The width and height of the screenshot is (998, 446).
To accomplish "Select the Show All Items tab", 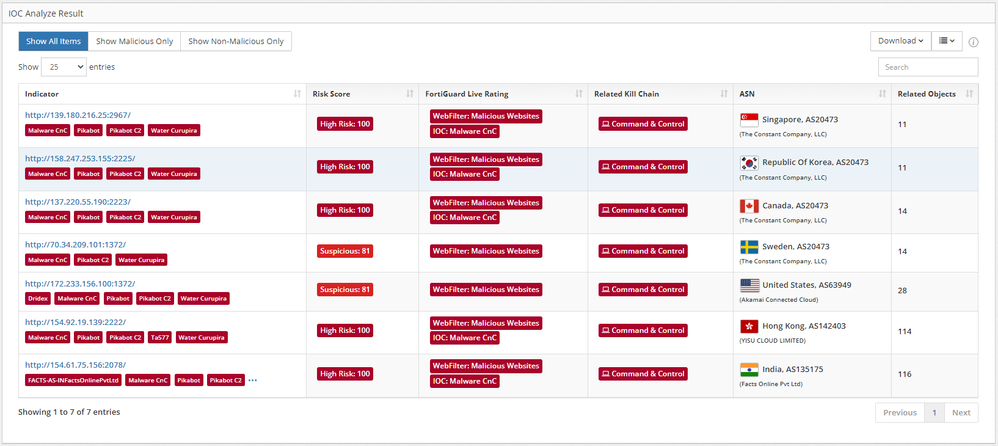I will [53, 41].
